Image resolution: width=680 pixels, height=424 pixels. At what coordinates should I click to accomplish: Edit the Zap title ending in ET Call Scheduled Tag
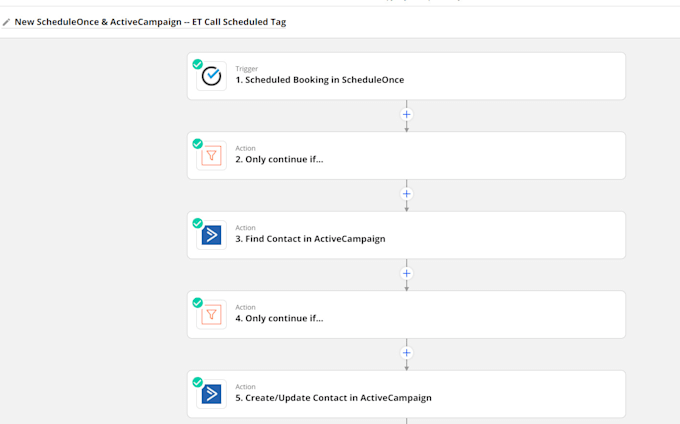[150, 22]
